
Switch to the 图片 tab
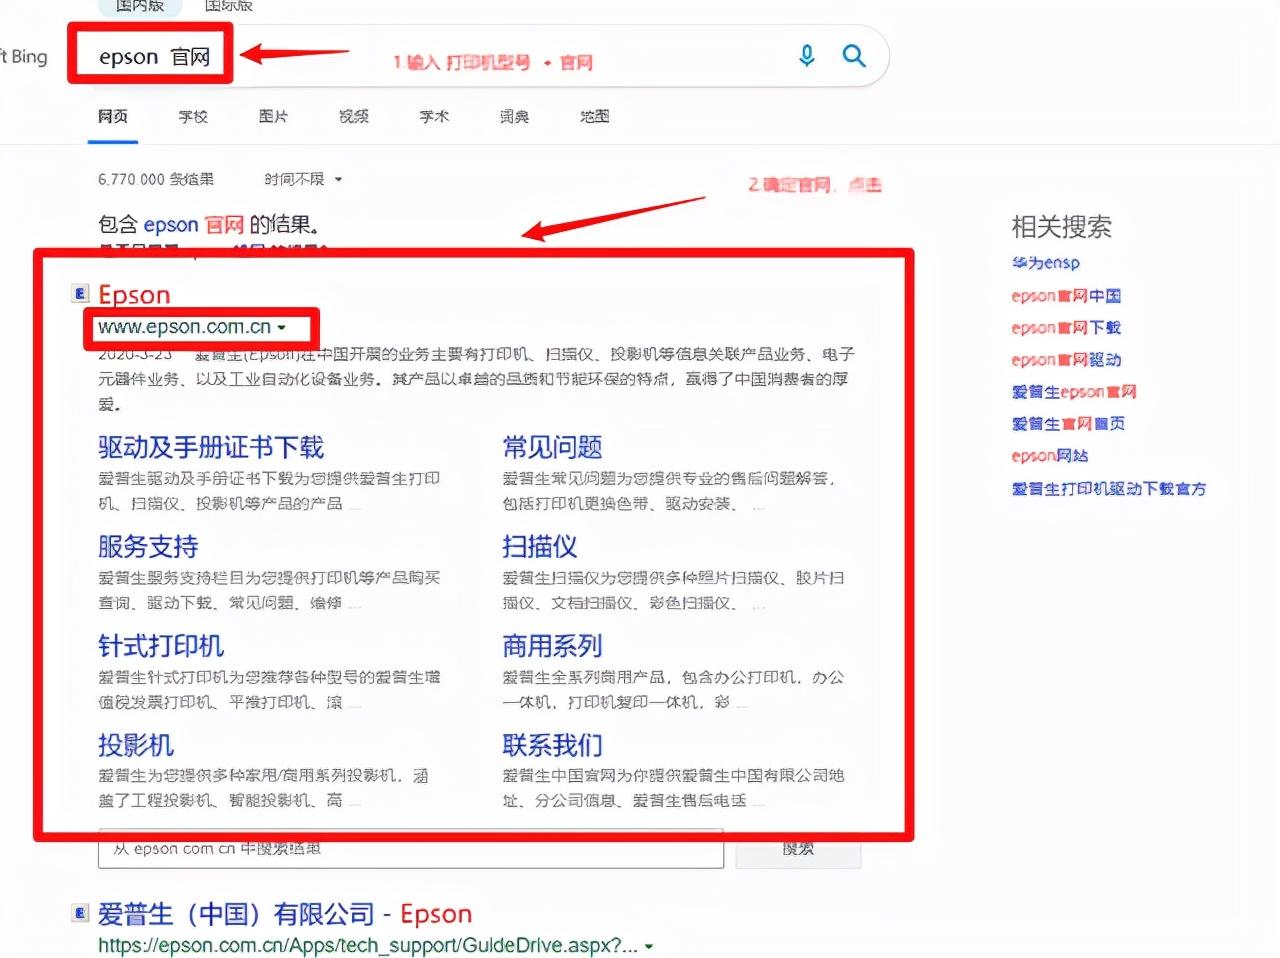click(273, 117)
